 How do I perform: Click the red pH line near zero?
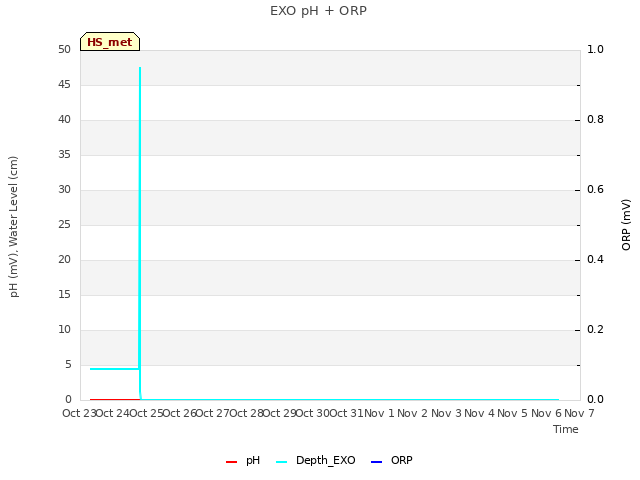click(x=115, y=399)
